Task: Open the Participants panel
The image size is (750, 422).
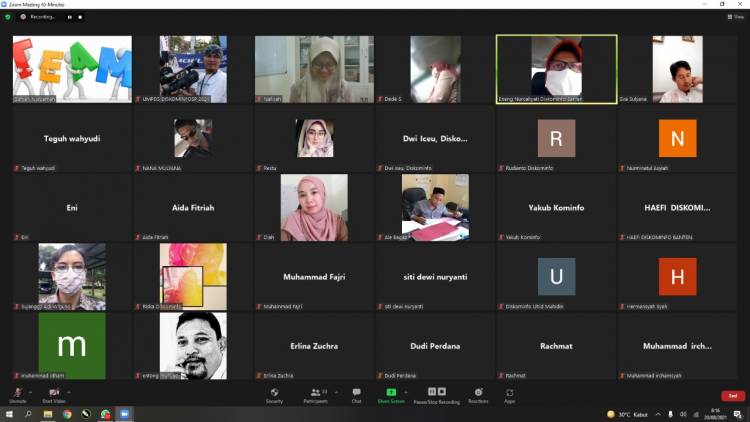Action: point(315,394)
